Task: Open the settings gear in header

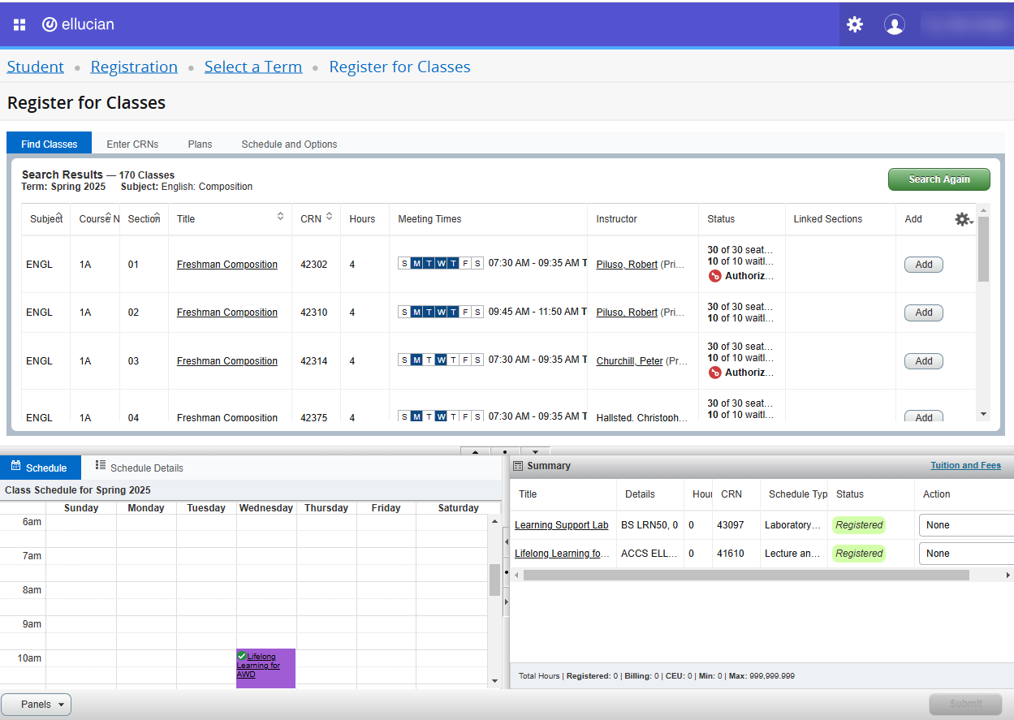Action: click(x=854, y=24)
